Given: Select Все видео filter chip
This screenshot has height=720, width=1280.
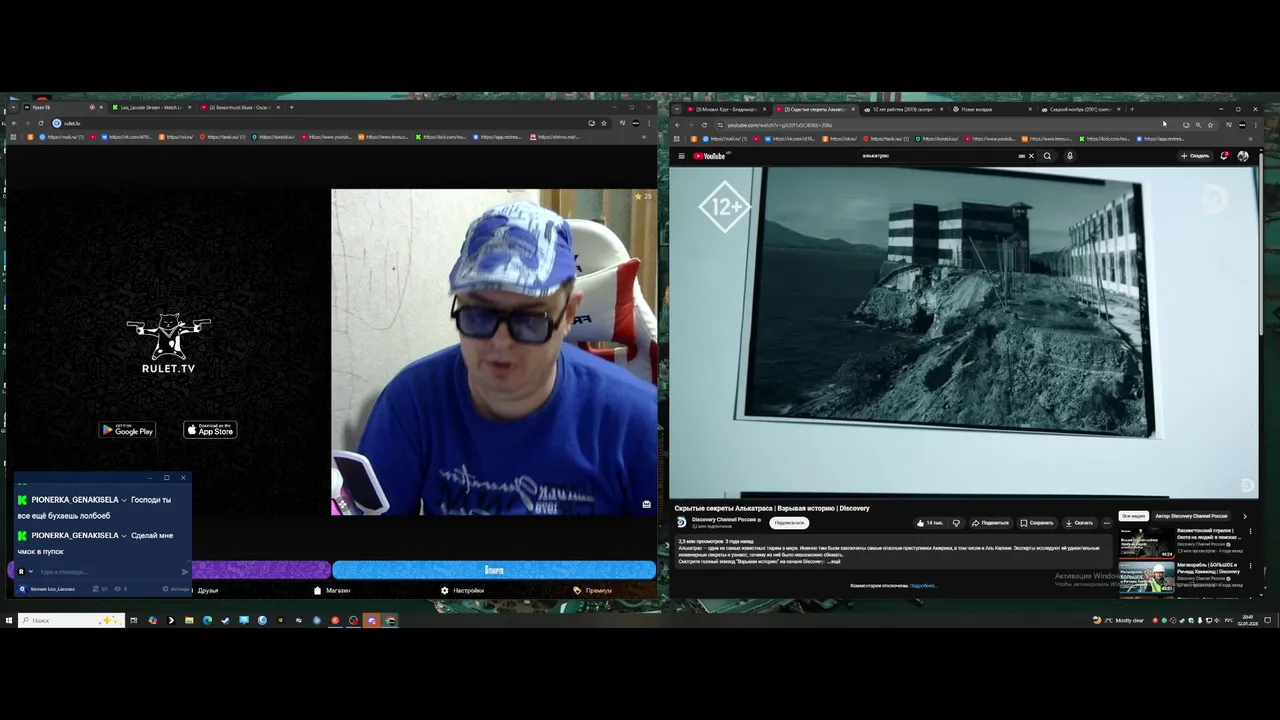Looking at the screenshot, I should (1133, 516).
